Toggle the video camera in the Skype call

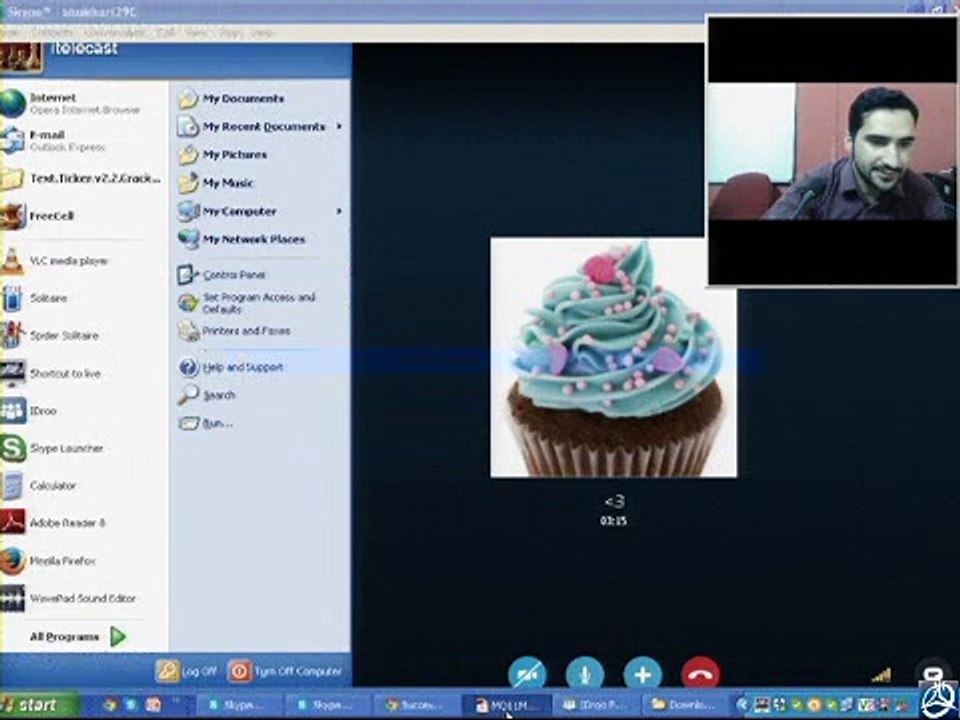527,673
